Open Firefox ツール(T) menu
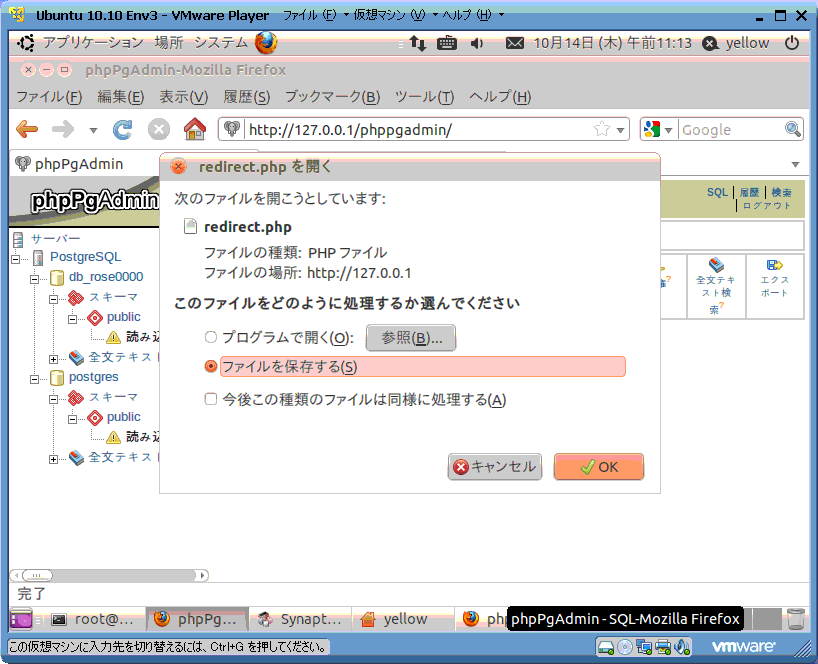818x664 pixels. (424, 97)
